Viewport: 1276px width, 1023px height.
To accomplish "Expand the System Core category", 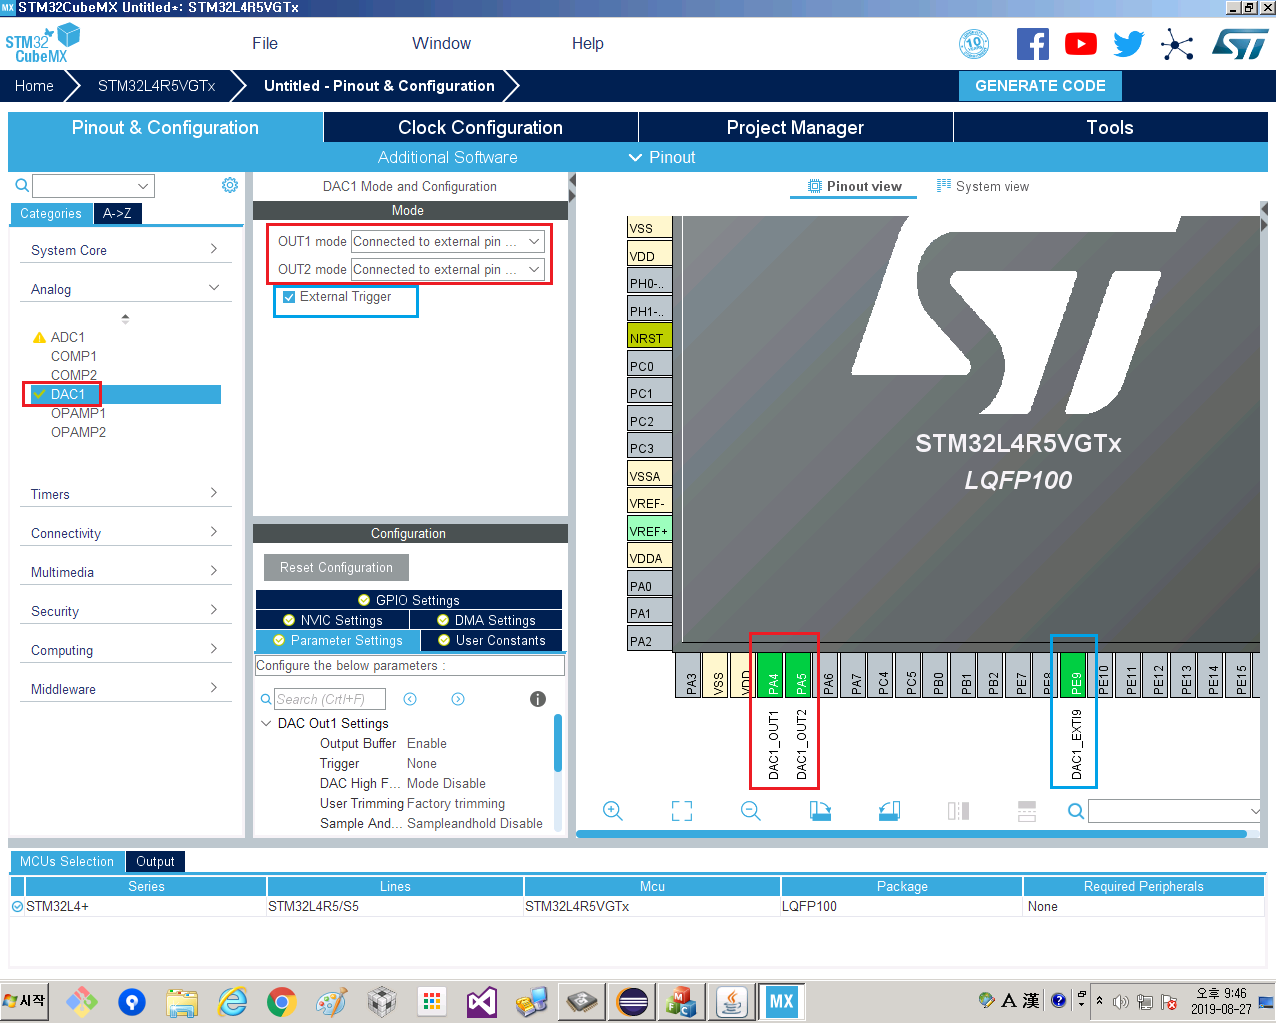I will [125, 250].
